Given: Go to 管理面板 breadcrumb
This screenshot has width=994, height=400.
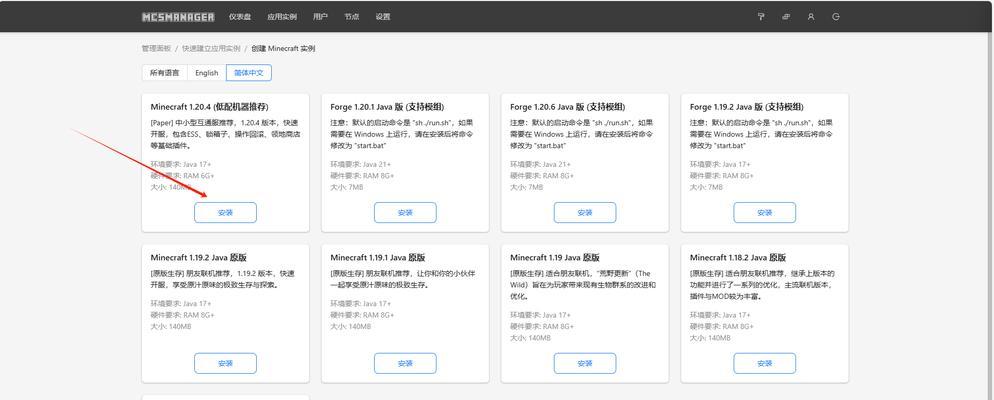Looking at the screenshot, I should coord(156,48).
